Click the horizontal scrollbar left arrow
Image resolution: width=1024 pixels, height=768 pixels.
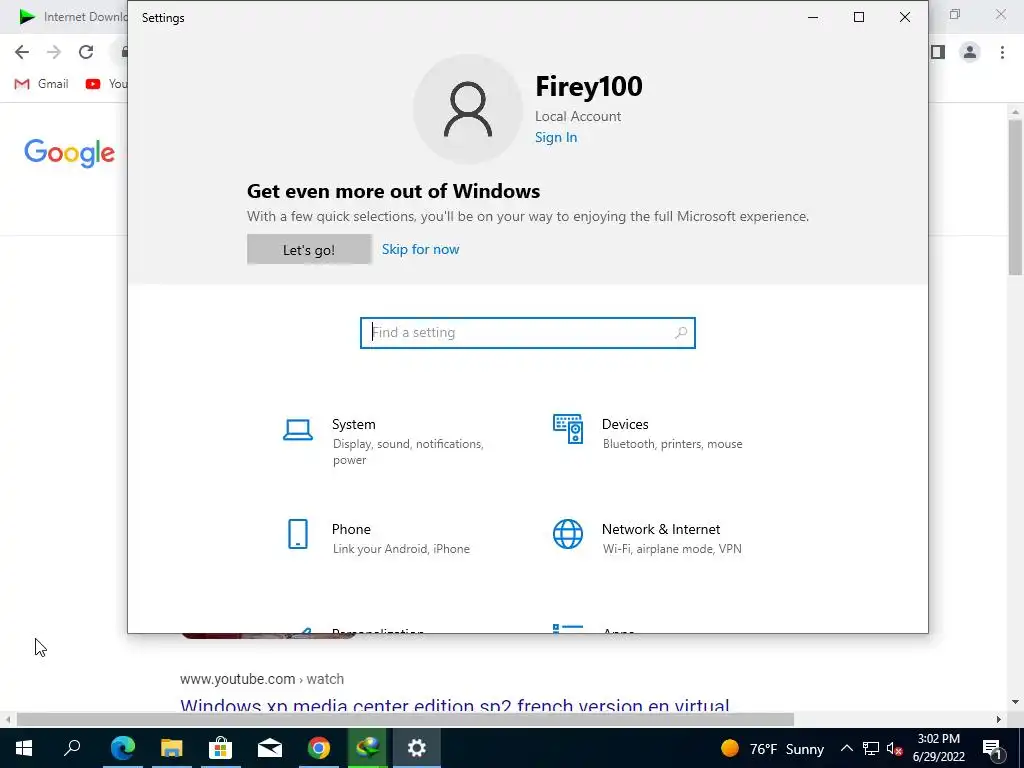click(7, 719)
